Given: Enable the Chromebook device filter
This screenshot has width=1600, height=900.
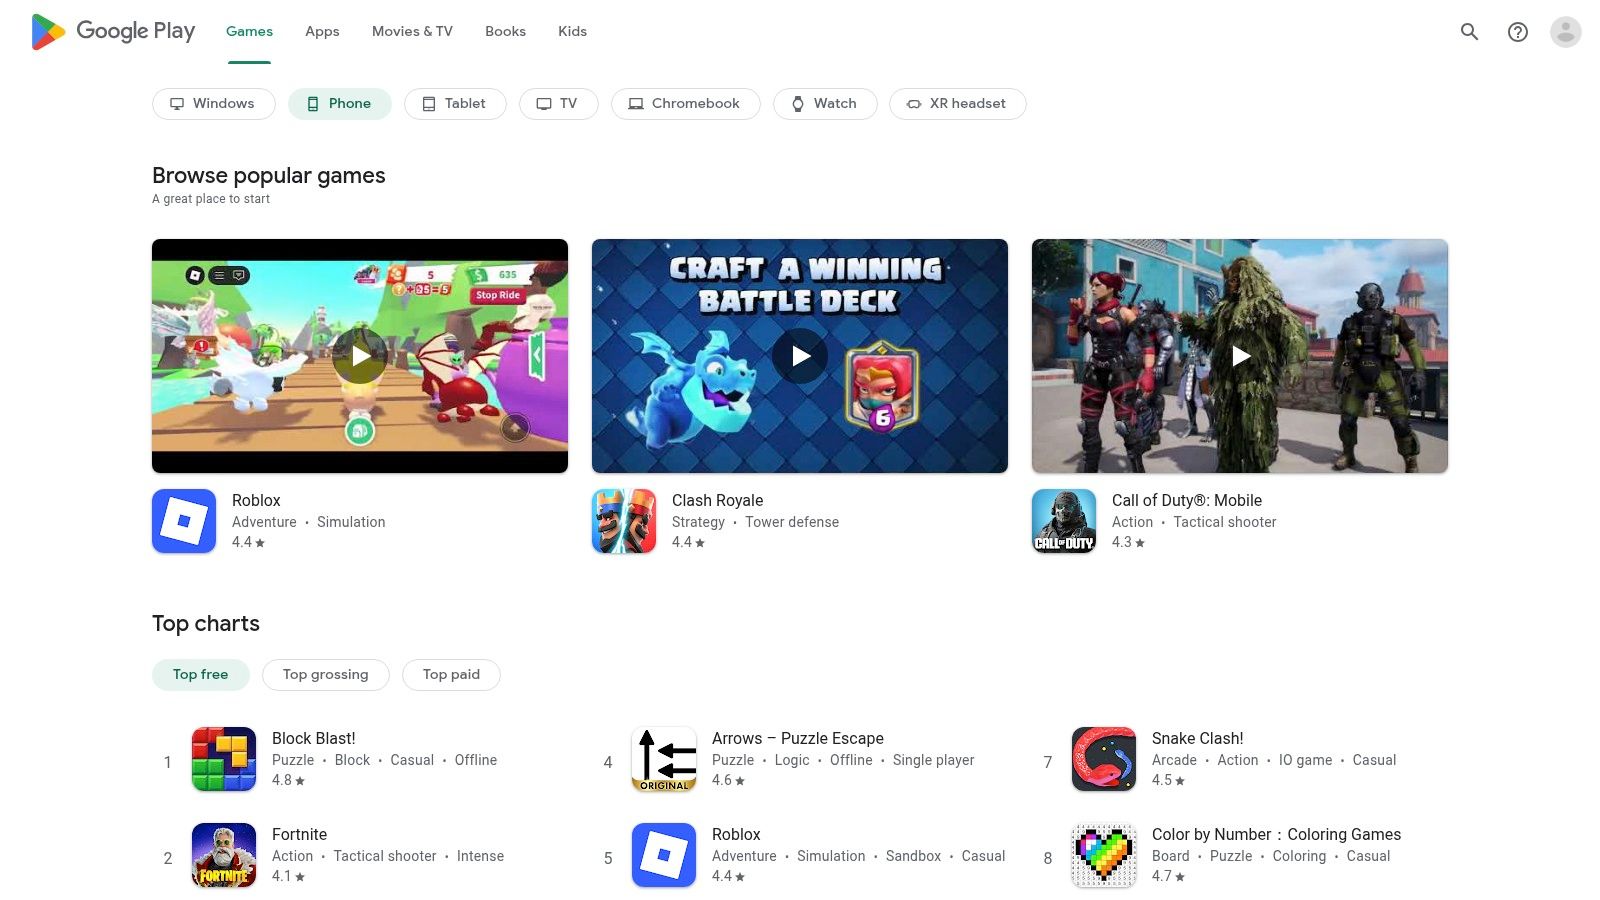Looking at the screenshot, I should click(x=685, y=103).
